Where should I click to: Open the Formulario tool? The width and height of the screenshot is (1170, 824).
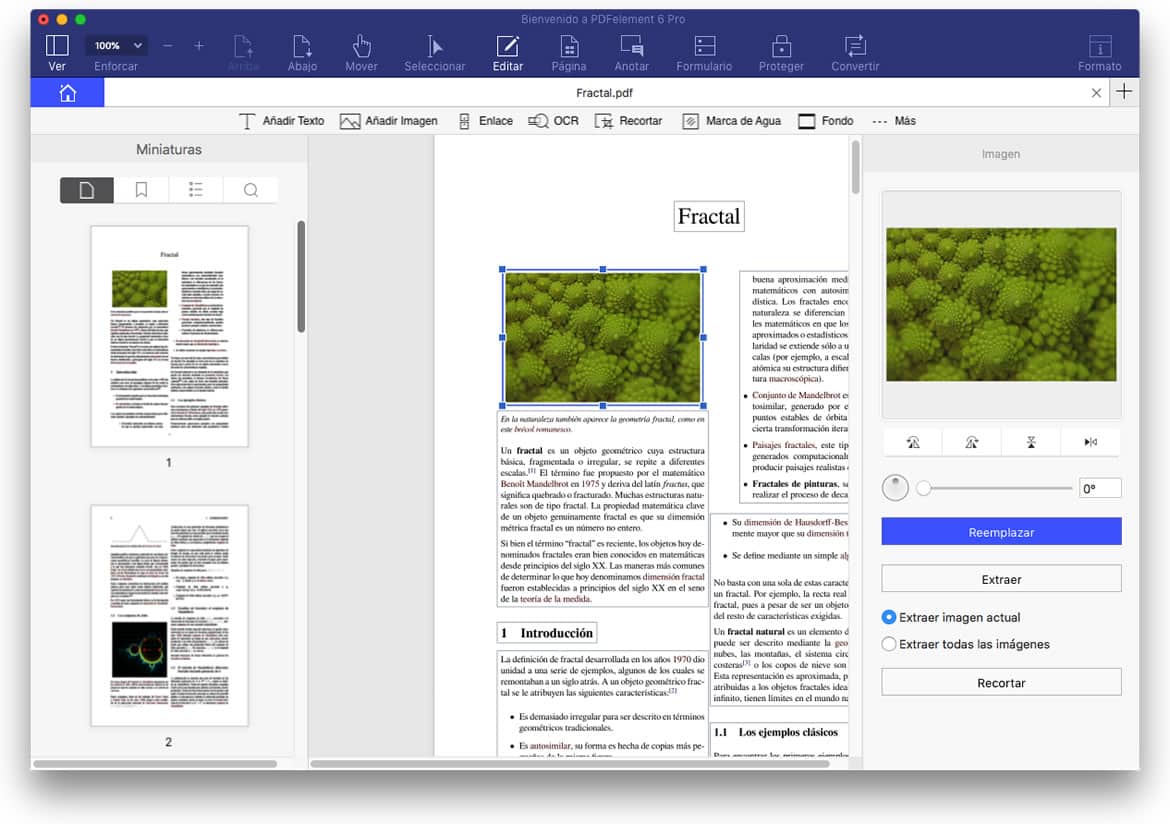tap(704, 52)
